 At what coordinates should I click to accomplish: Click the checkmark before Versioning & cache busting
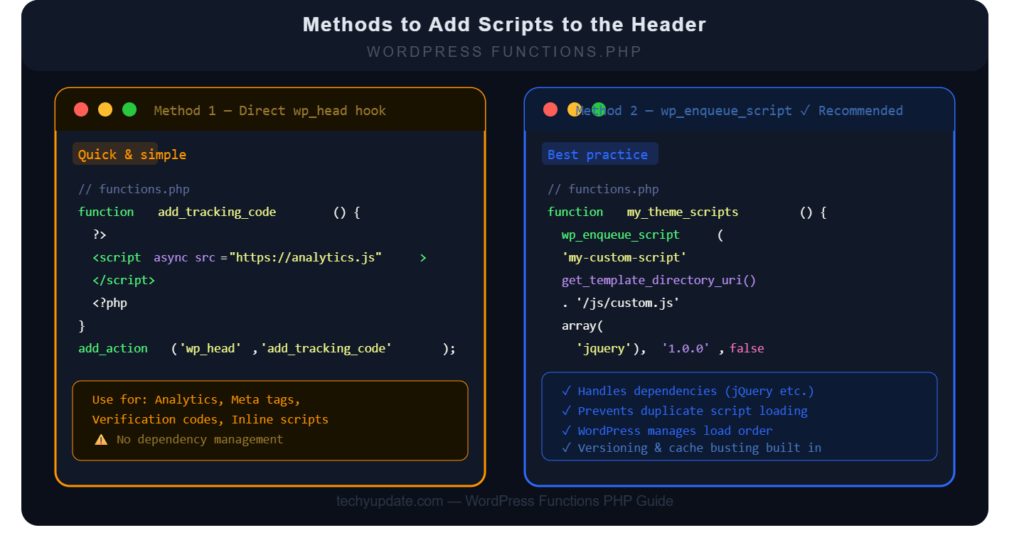(x=566, y=448)
